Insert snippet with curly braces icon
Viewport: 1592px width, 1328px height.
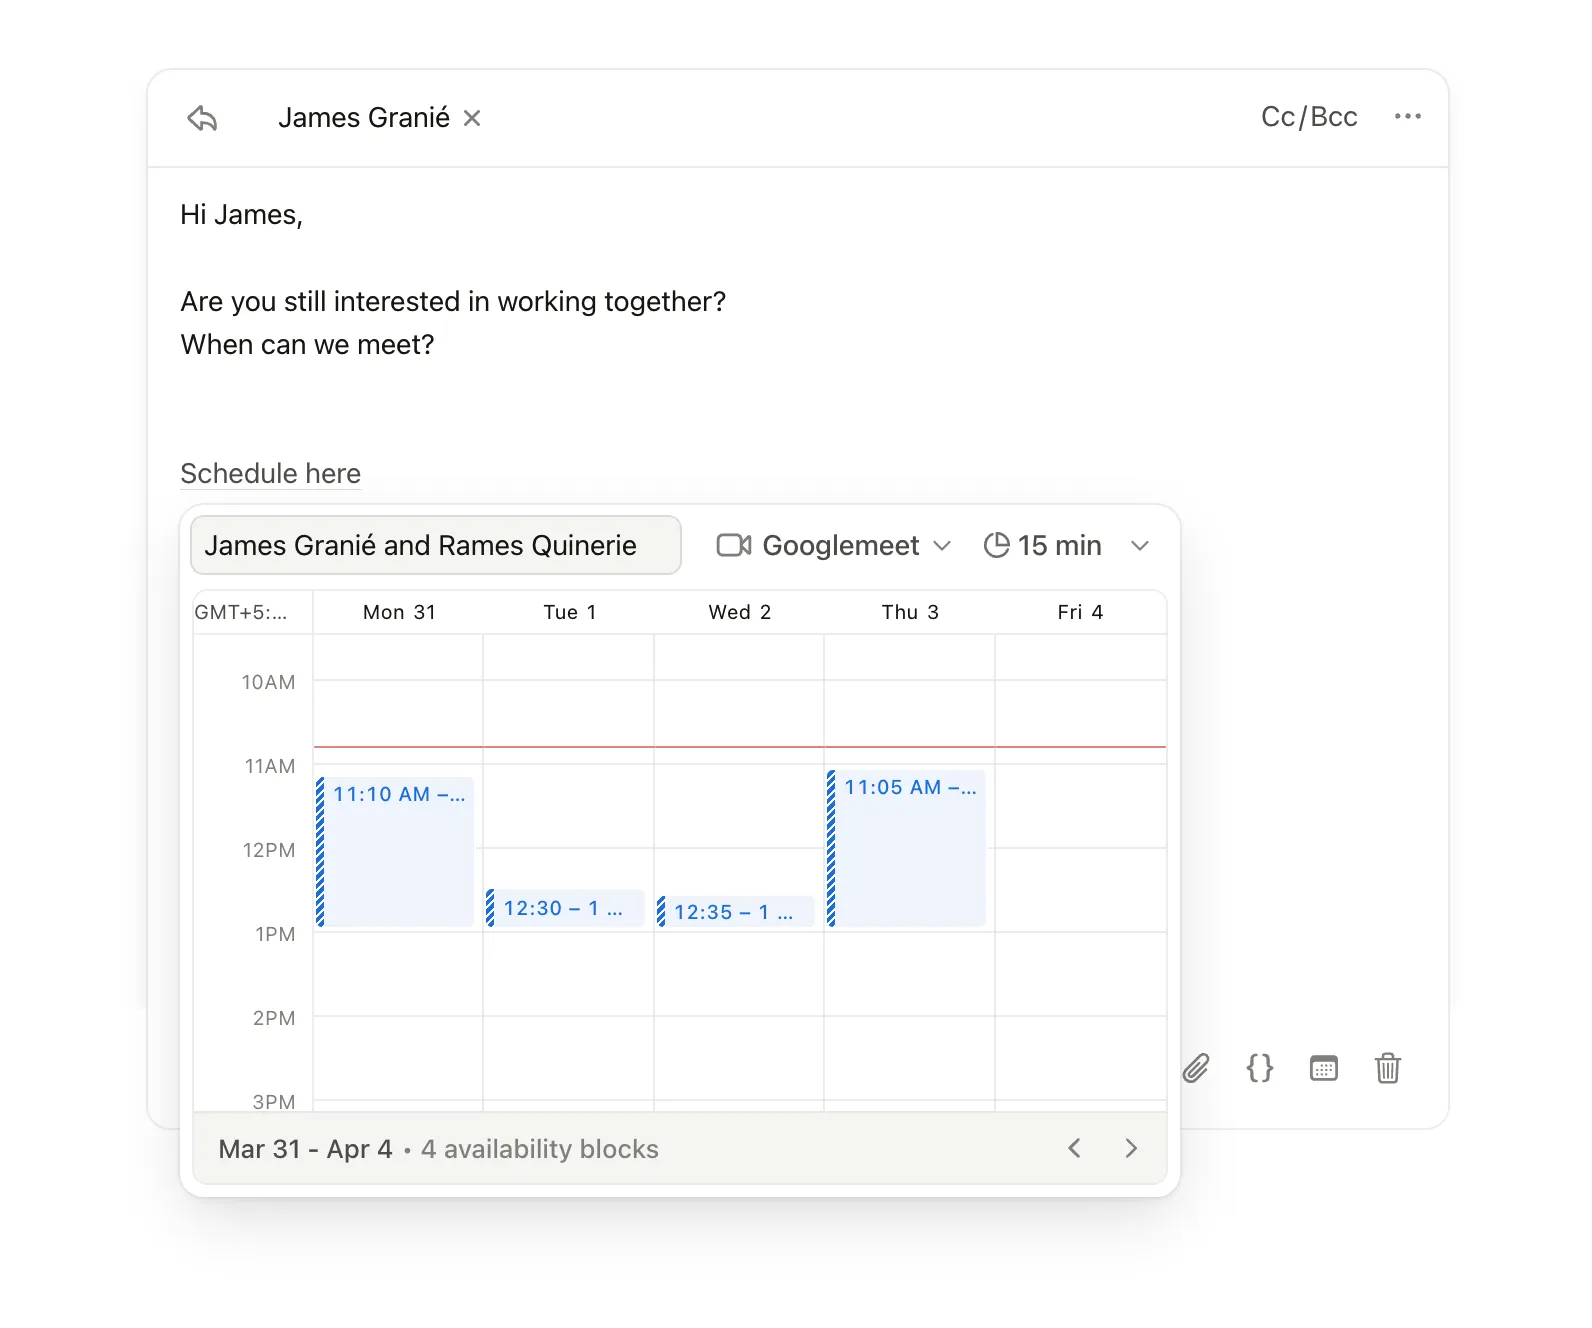pyautogui.click(x=1259, y=1068)
